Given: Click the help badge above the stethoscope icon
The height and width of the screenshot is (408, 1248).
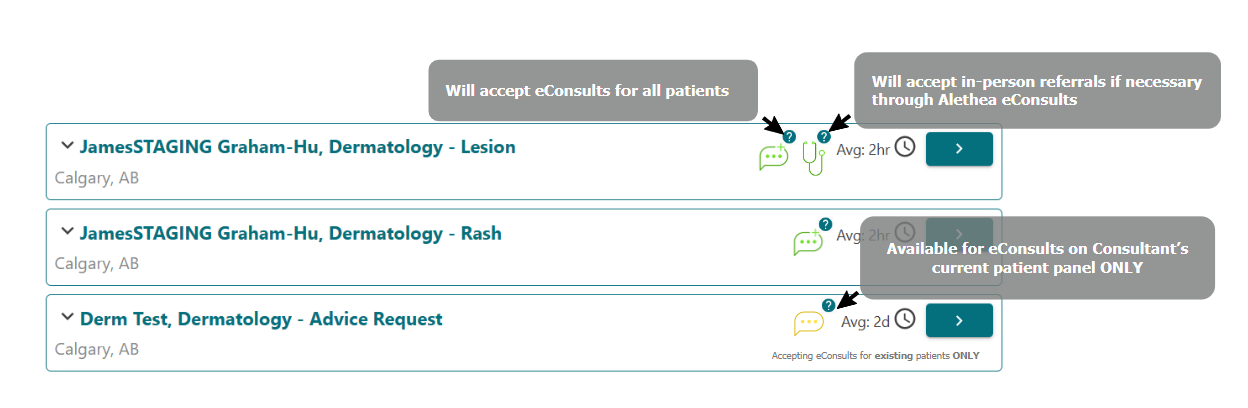Looking at the screenshot, I should click(x=824, y=136).
